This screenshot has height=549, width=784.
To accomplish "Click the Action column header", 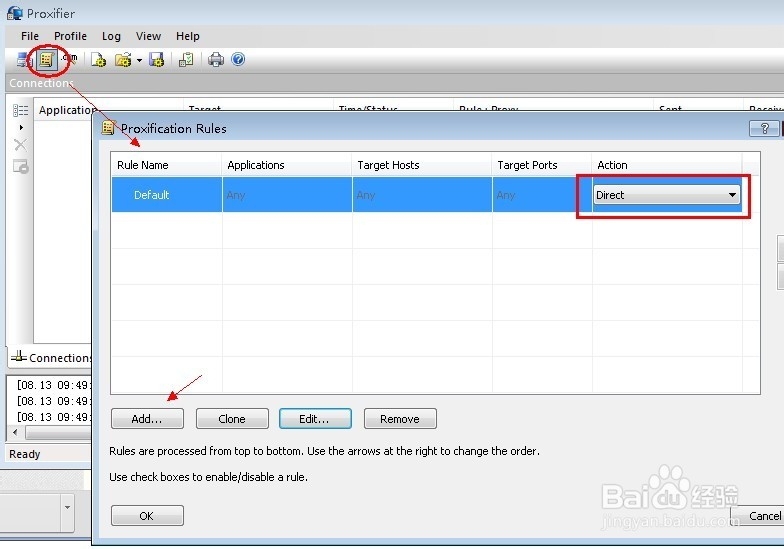I will (666, 165).
